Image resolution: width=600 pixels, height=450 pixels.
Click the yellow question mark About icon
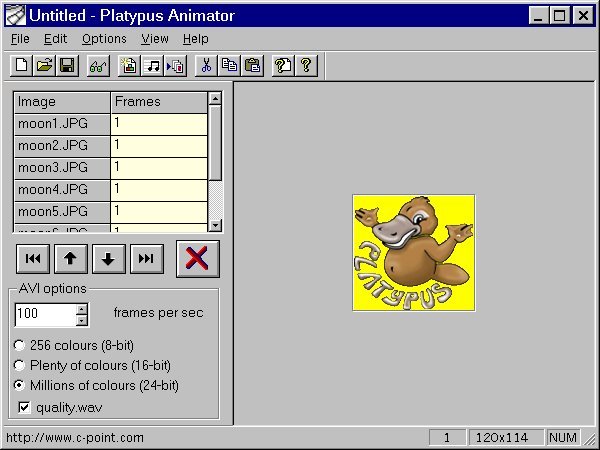tap(307, 65)
